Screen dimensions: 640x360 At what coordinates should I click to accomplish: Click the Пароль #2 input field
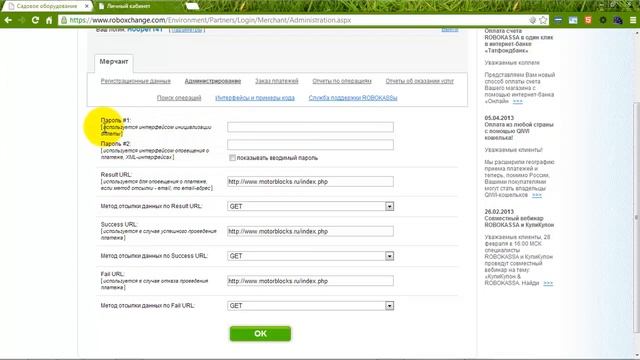click(x=310, y=144)
